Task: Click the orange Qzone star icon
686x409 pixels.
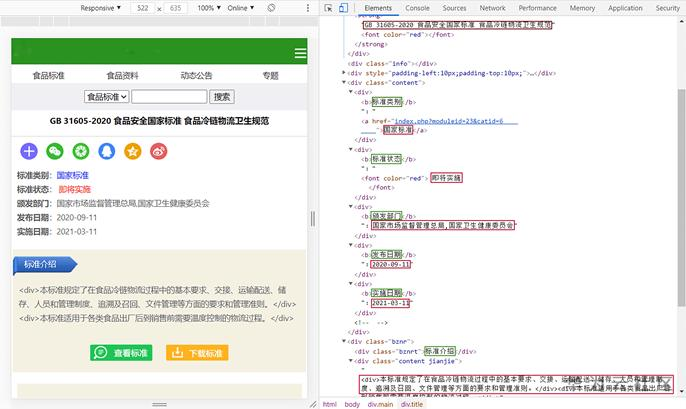Action: click(x=133, y=151)
